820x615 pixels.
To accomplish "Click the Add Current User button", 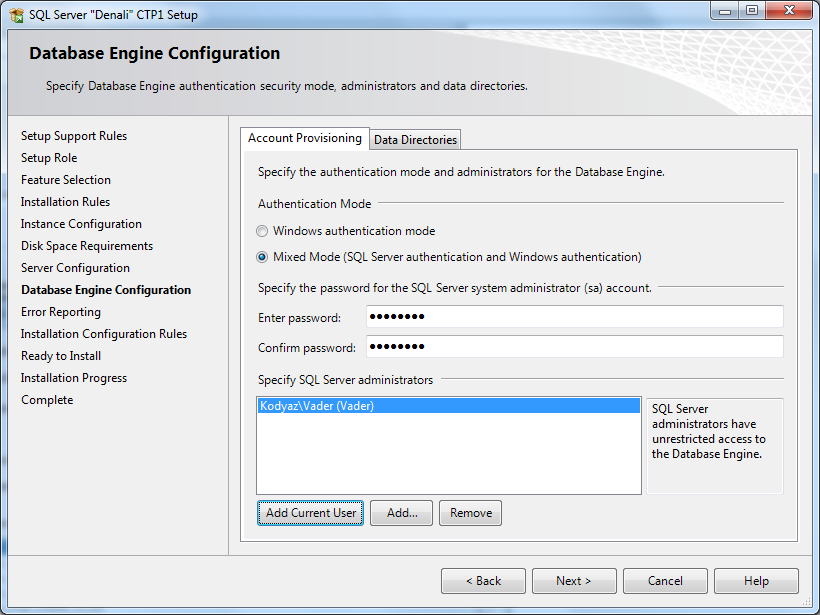I will pyautogui.click(x=311, y=513).
